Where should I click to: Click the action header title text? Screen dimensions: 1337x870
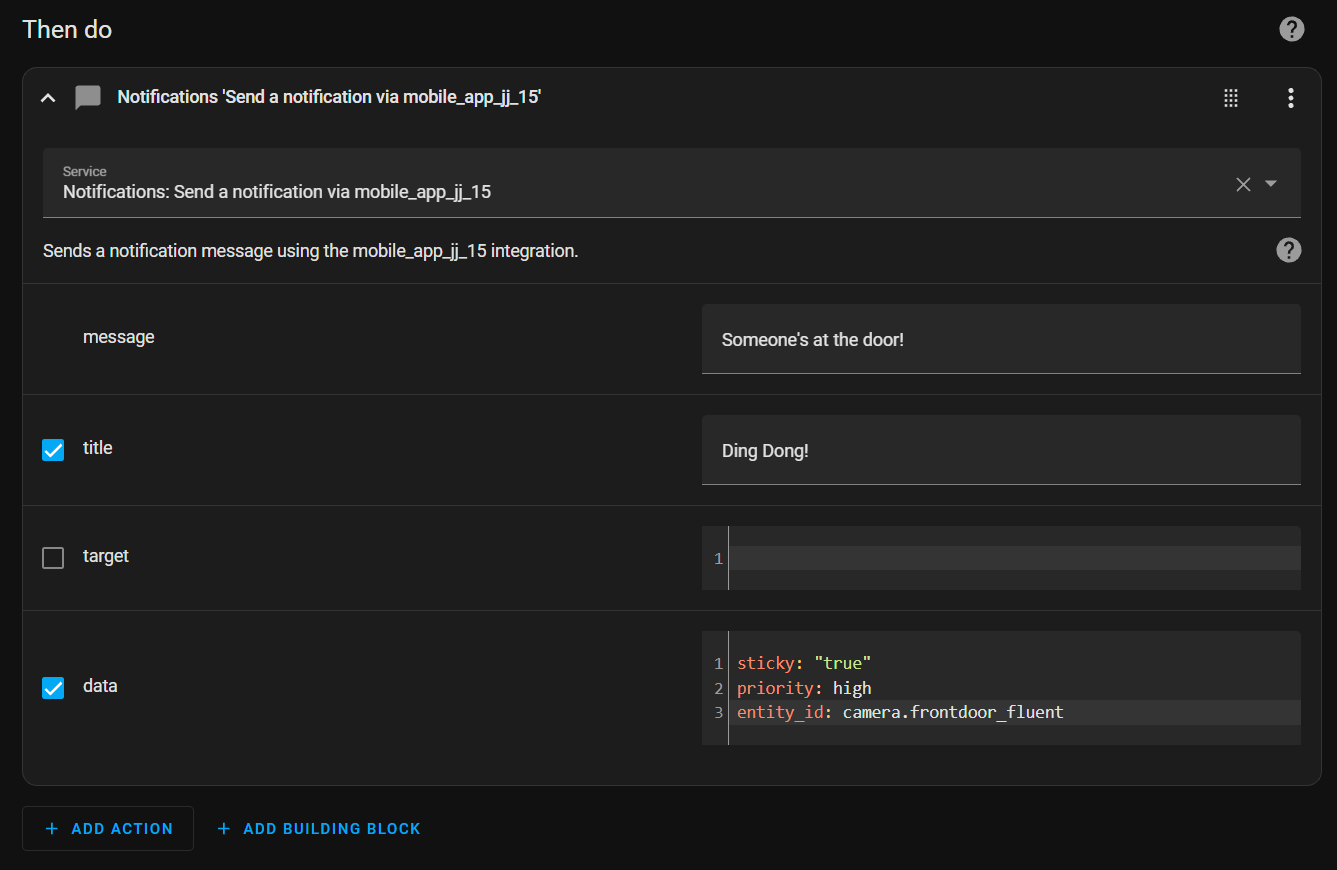329,97
